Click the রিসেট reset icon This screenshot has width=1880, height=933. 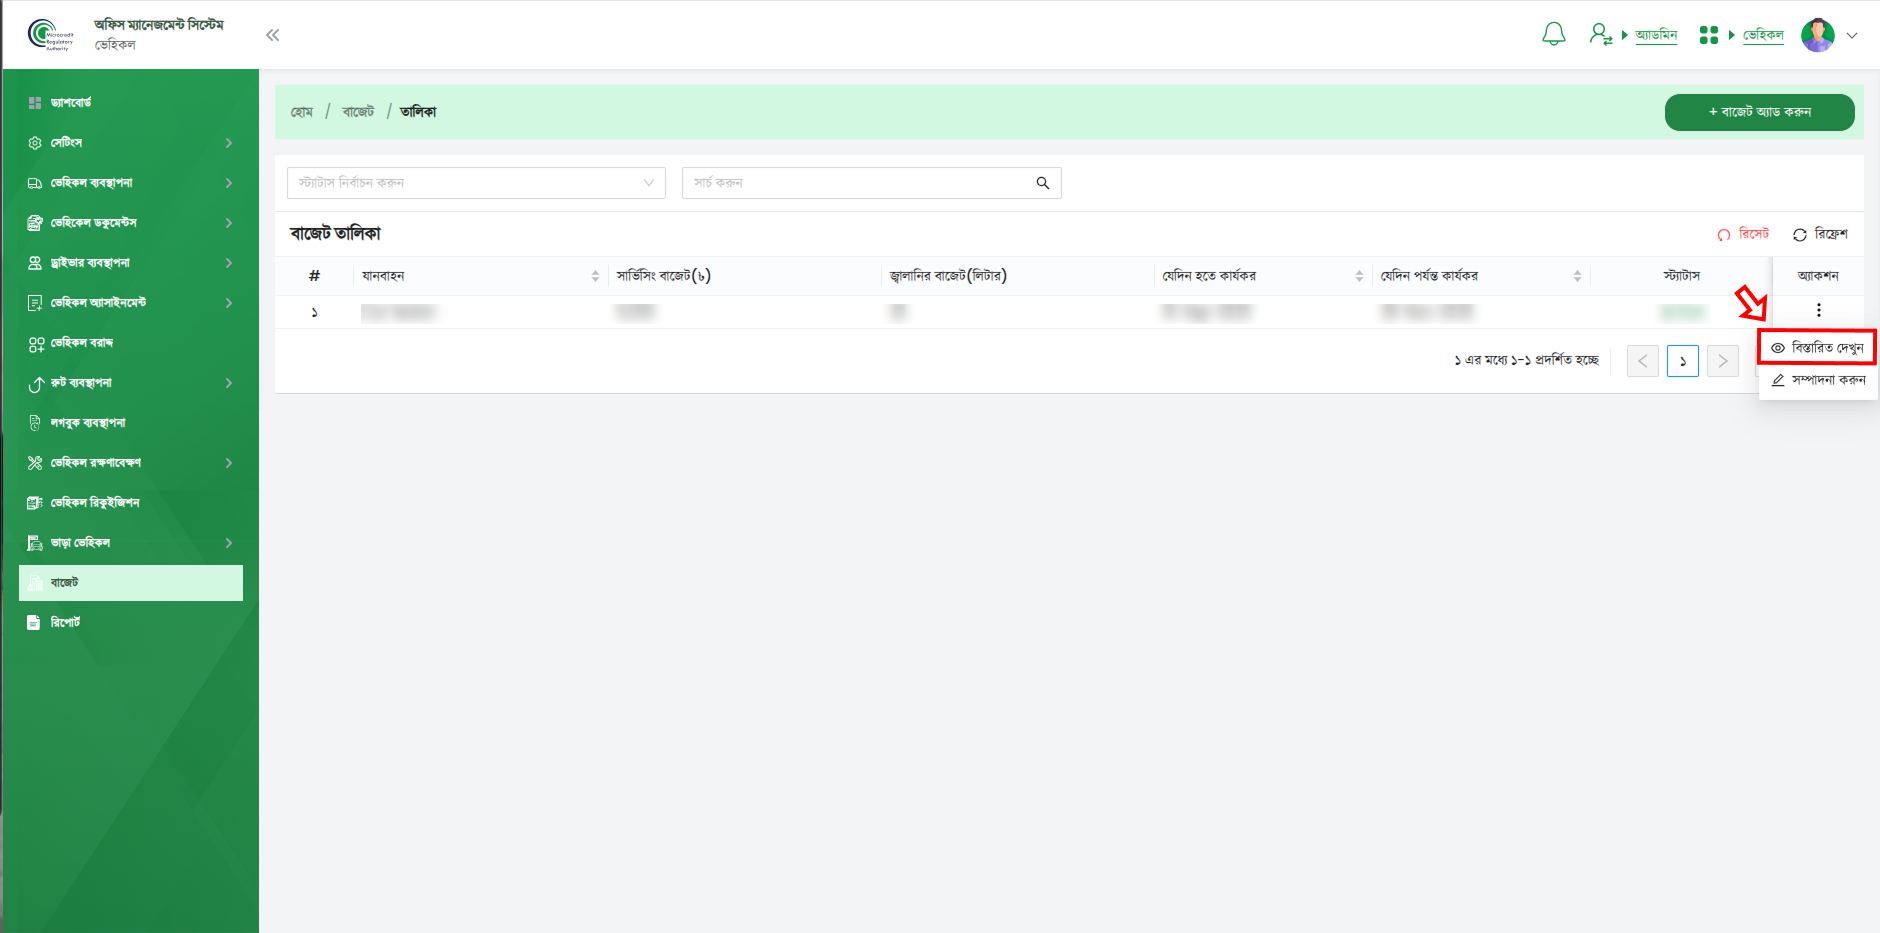pyautogui.click(x=1724, y=235)
